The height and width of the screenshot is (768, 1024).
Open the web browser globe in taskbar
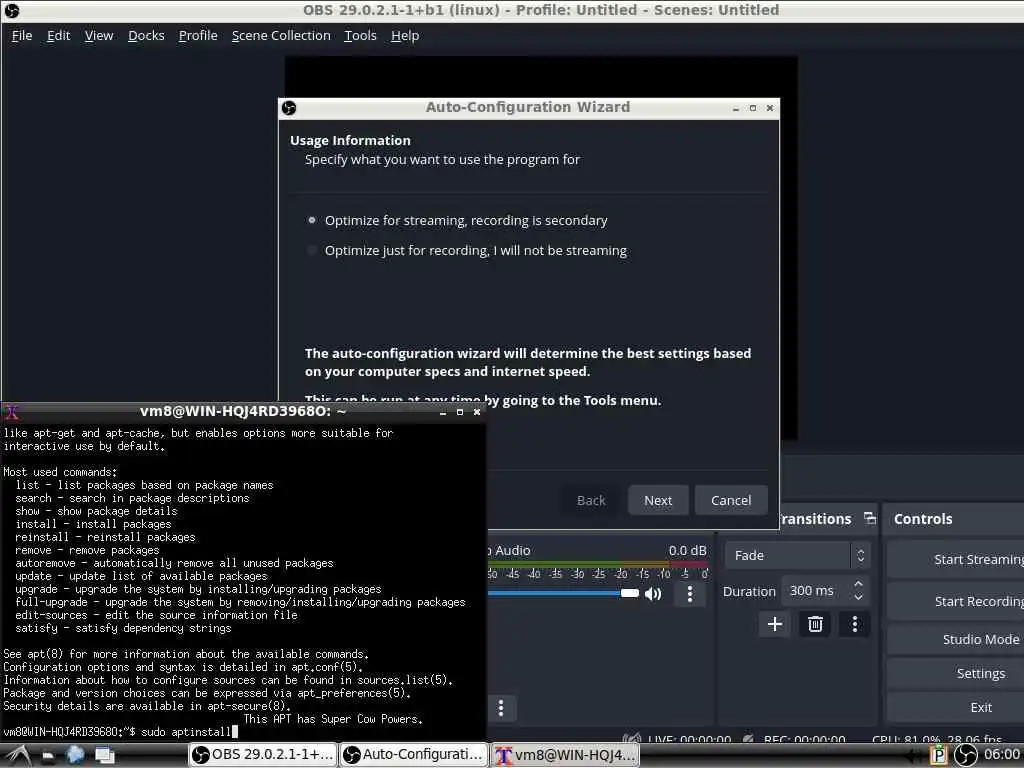click(76, 755)
